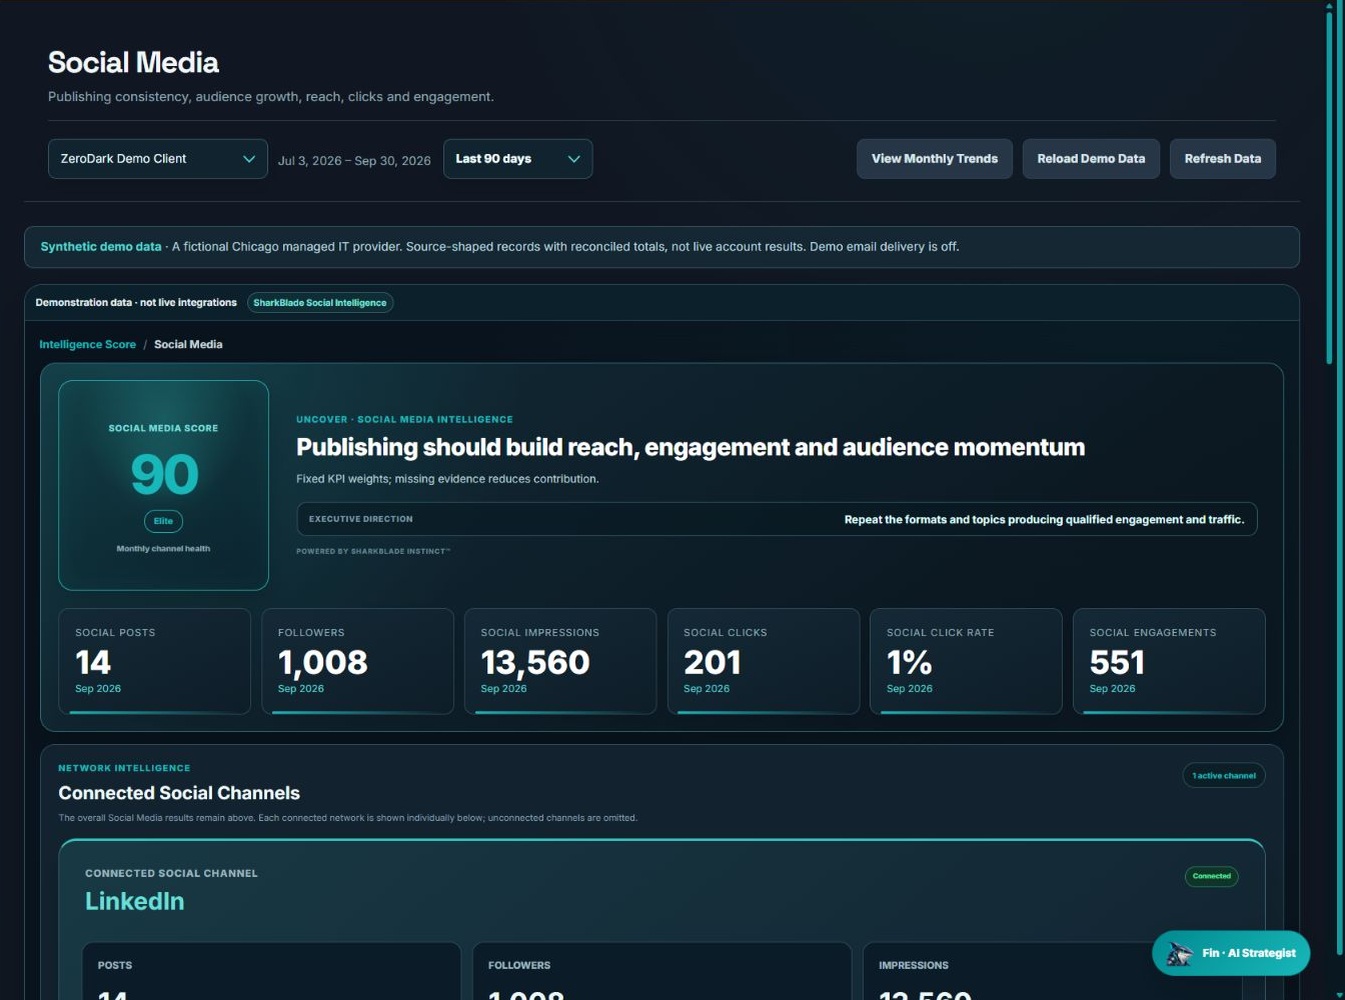Click the scrollbar up arrow
The image size is (1345, 1000).
[x=1329, y=6]
